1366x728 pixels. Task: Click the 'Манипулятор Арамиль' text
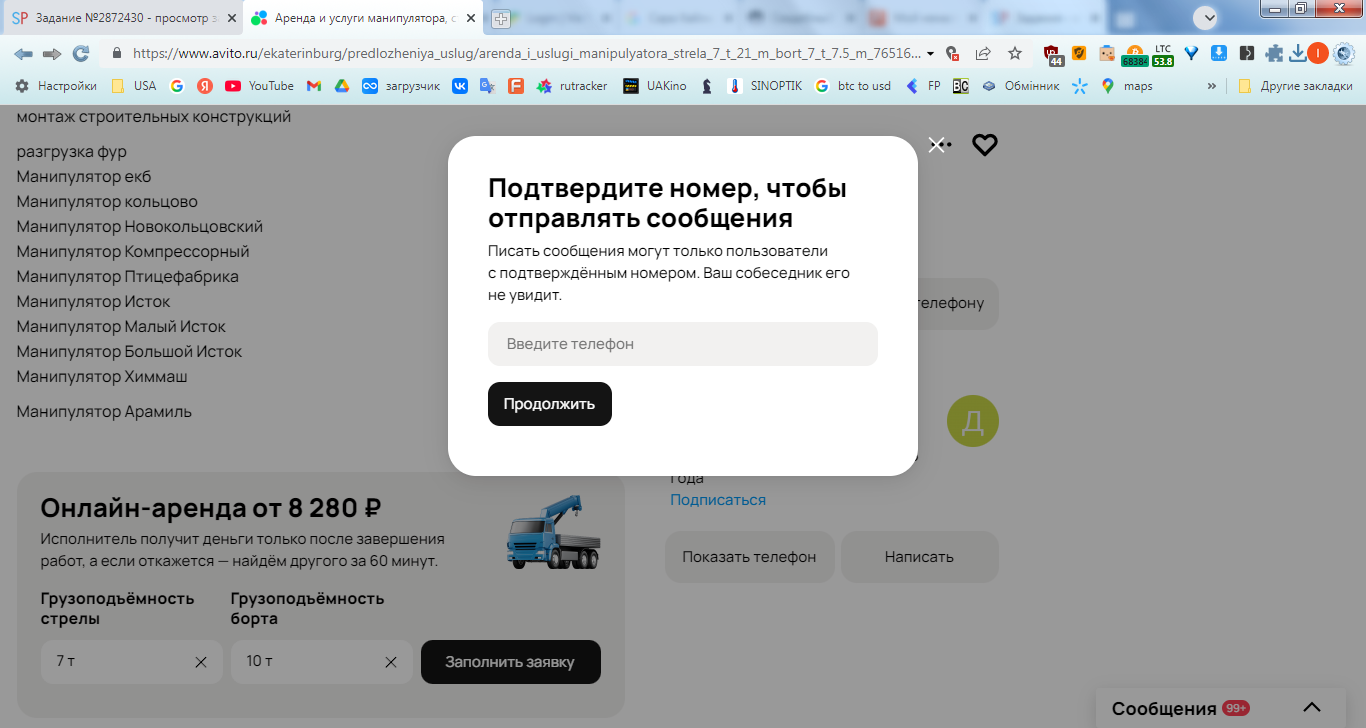point(104,412)
